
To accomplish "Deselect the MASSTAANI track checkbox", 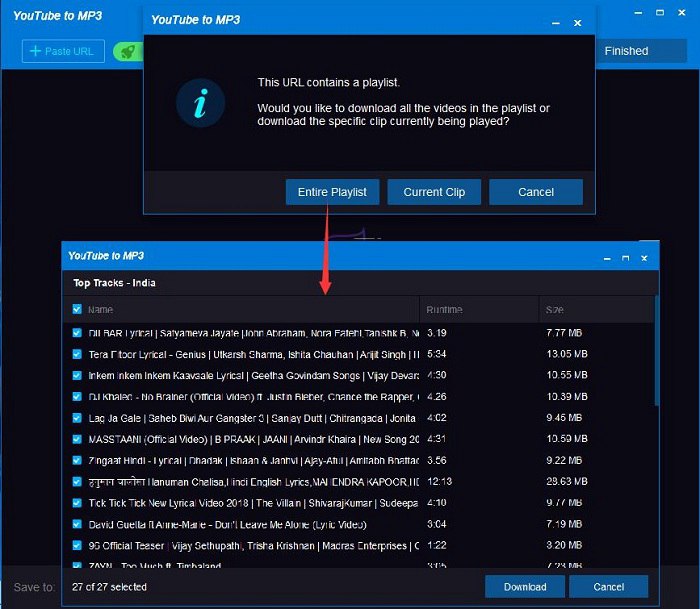I will pos(77,439).
